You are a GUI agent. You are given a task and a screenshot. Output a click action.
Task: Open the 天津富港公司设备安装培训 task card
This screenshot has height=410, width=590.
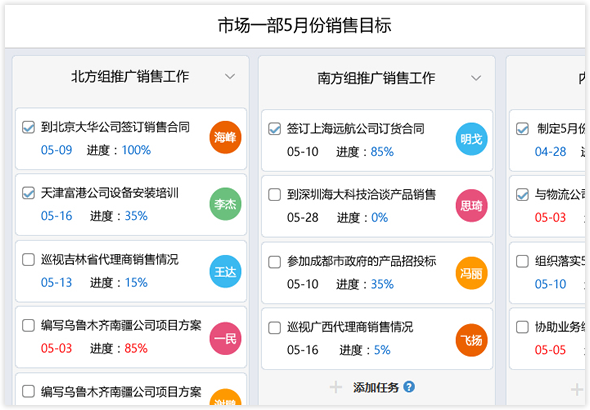click(x=131, y=205)
